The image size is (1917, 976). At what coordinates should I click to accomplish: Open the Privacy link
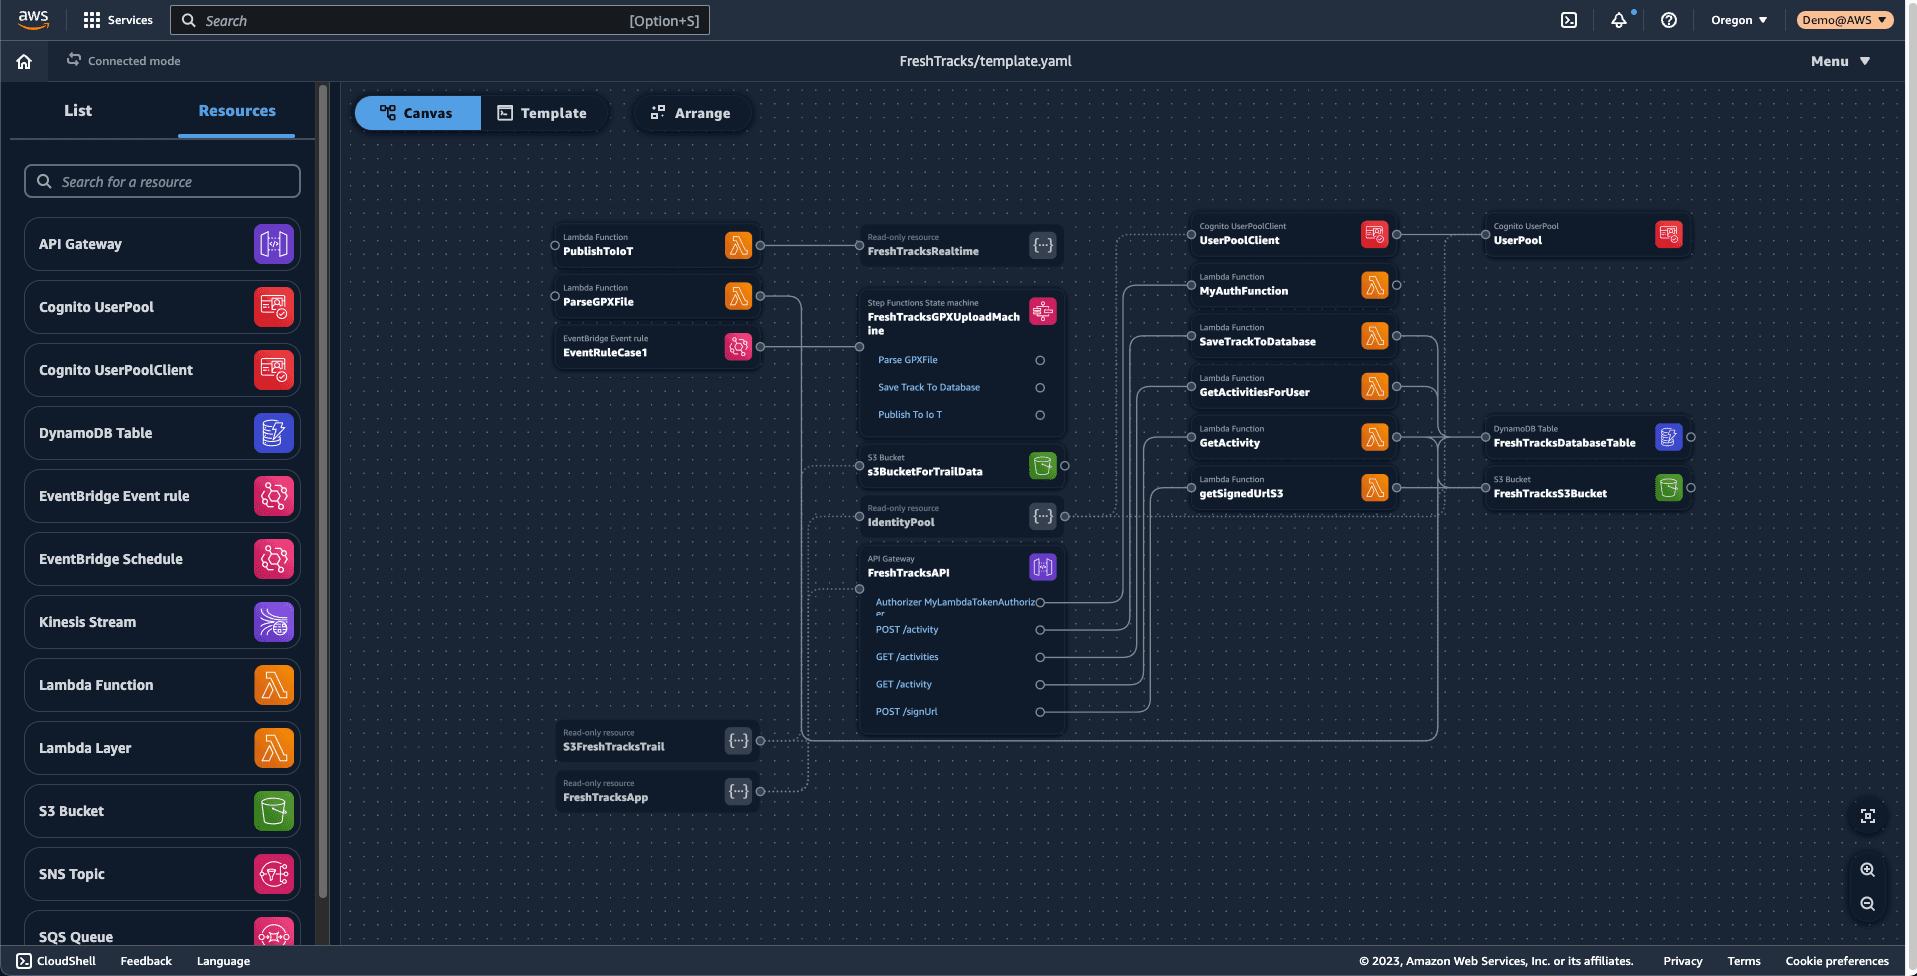tap(1683, 961)
